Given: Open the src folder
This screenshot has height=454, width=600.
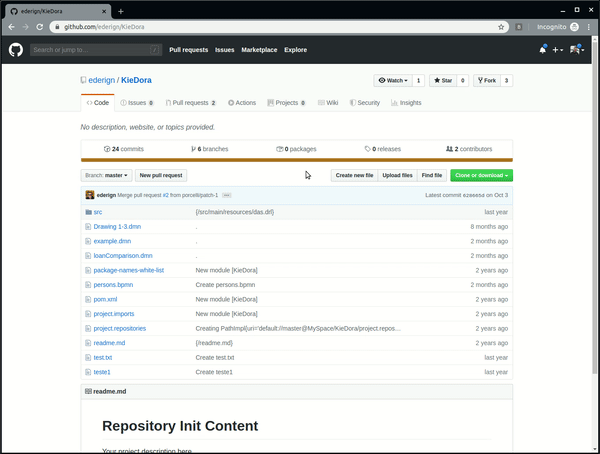Looking at the screenshot, I should [x=98, y=212].
